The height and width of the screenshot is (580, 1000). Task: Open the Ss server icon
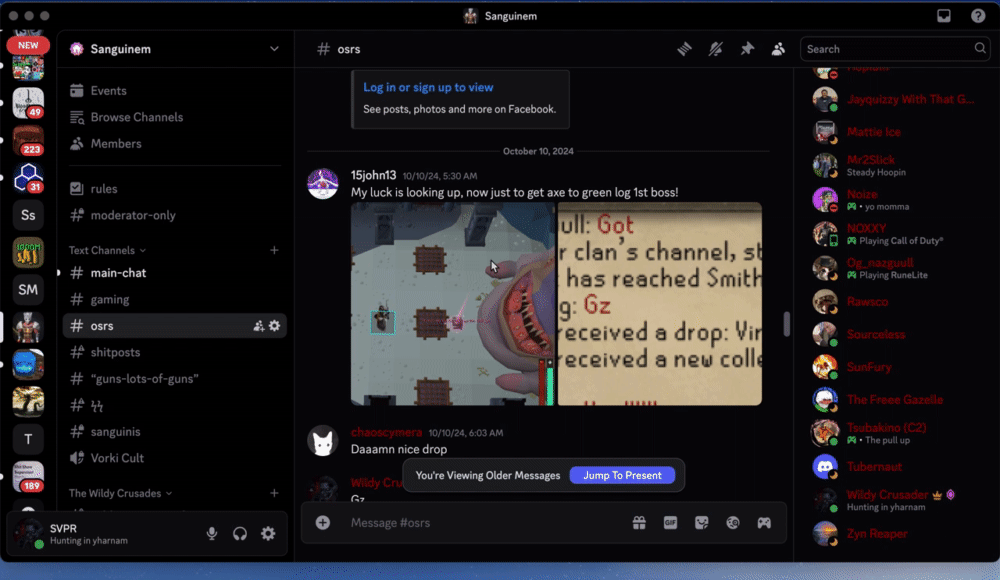tap(28, 215)
